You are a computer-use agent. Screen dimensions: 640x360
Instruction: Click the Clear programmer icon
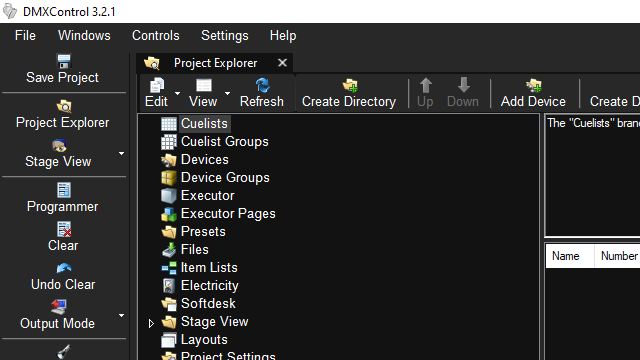click(x=64, y=229)
